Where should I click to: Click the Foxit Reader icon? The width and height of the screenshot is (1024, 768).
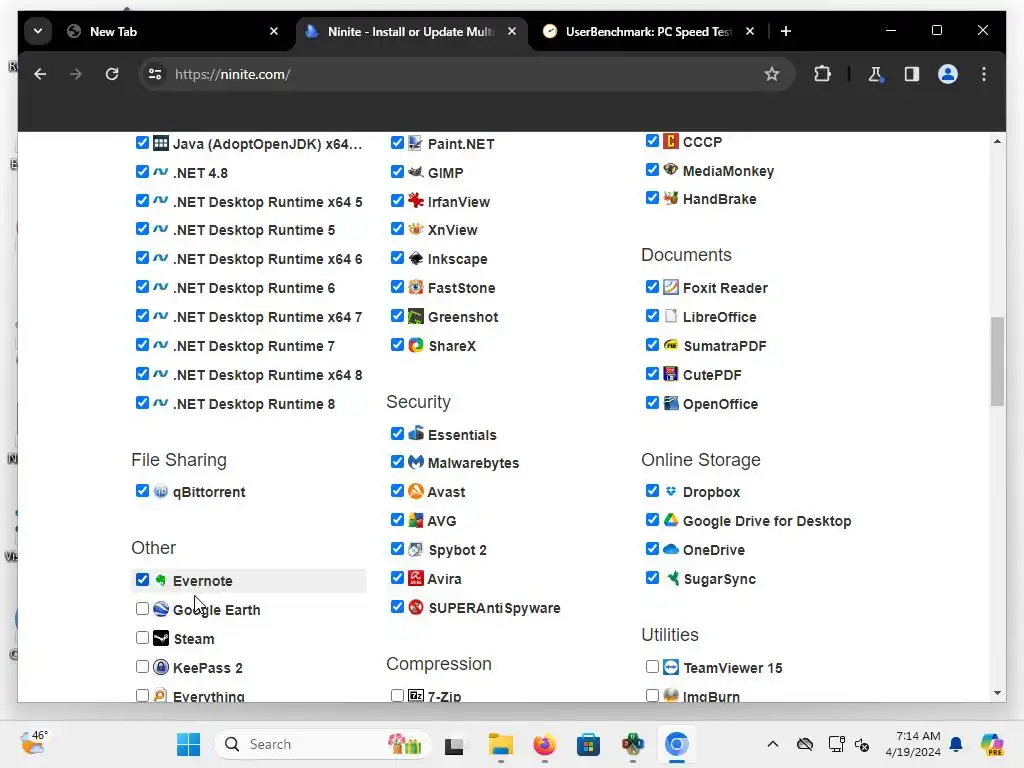point(671,287)
